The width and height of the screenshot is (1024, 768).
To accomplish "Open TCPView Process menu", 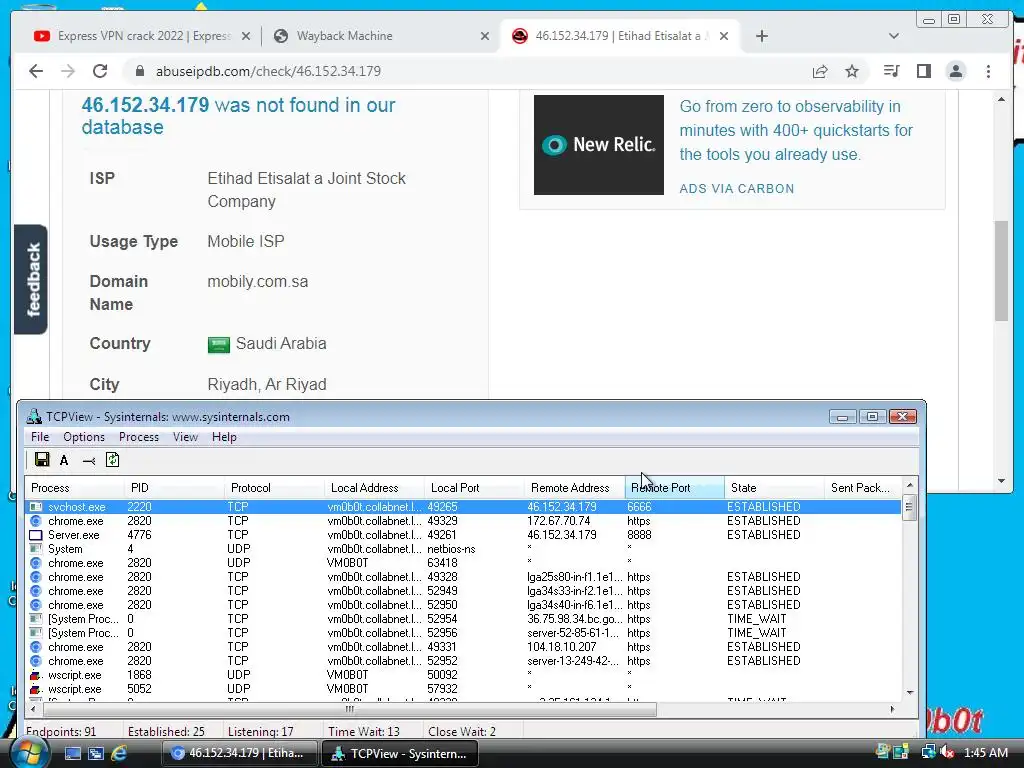I will (138, 437).
